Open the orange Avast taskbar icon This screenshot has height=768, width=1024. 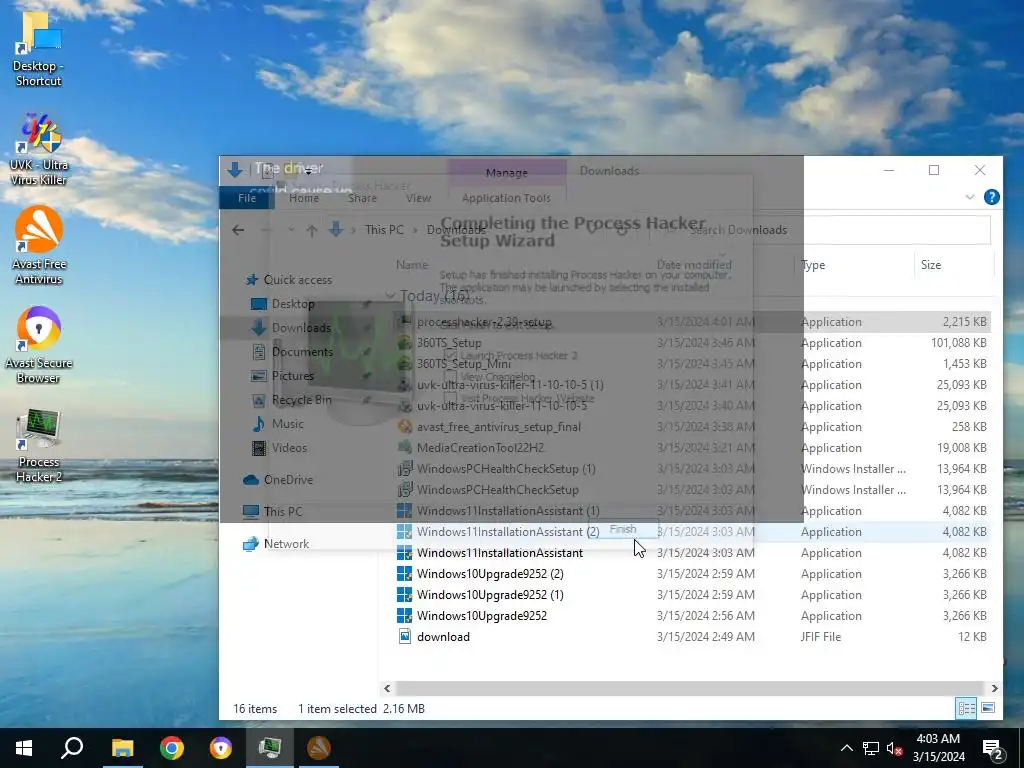[319, 748]
